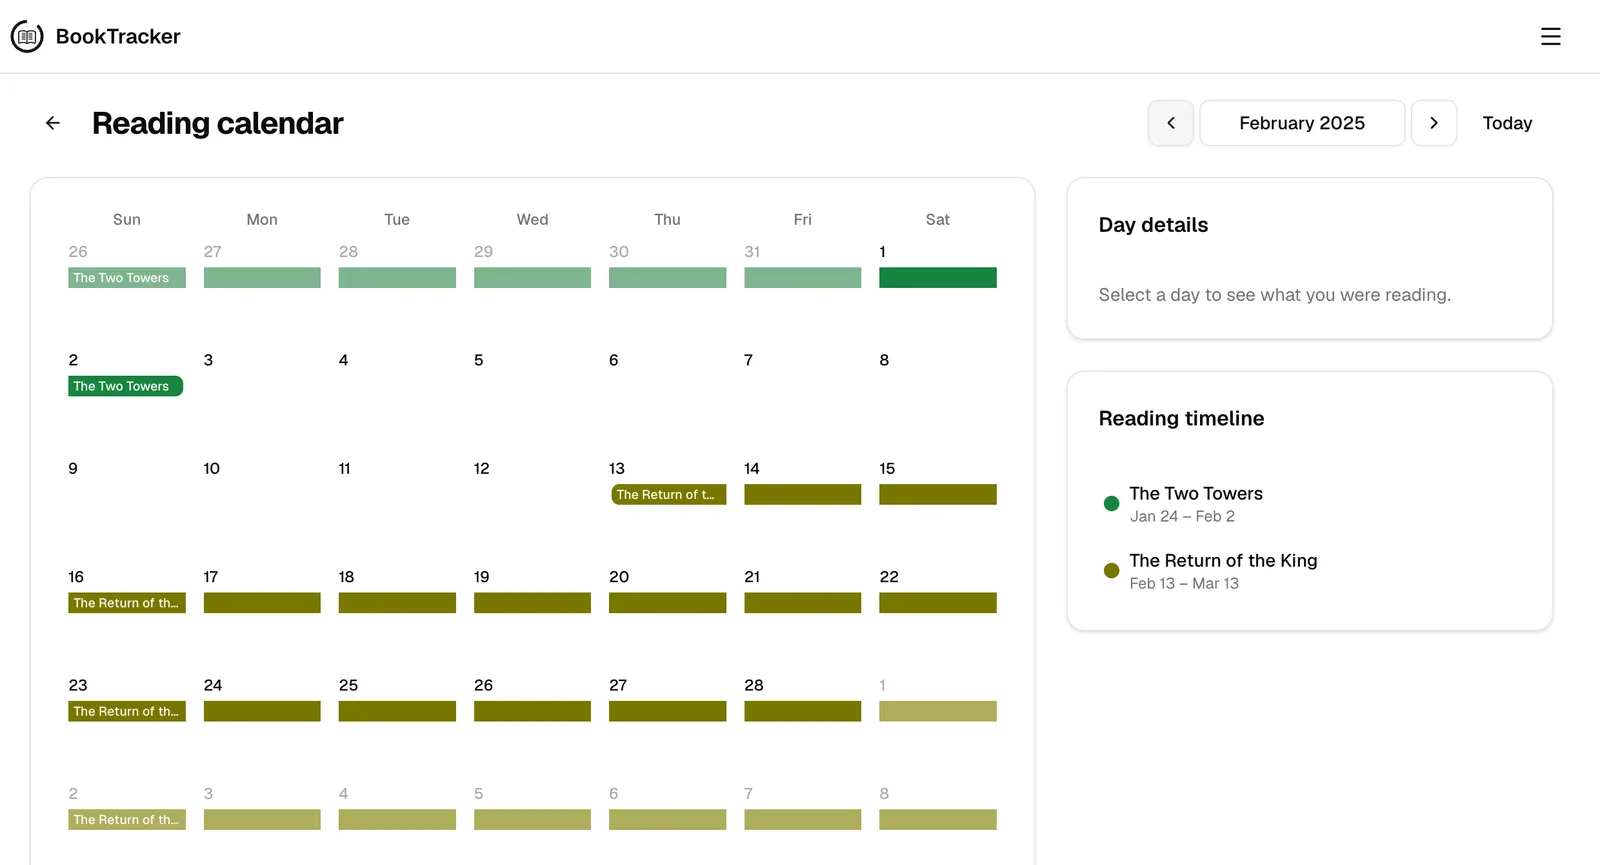Click the February 2025 month label
Viewport: 1600px width, 865px height.
click(1302, 123)
